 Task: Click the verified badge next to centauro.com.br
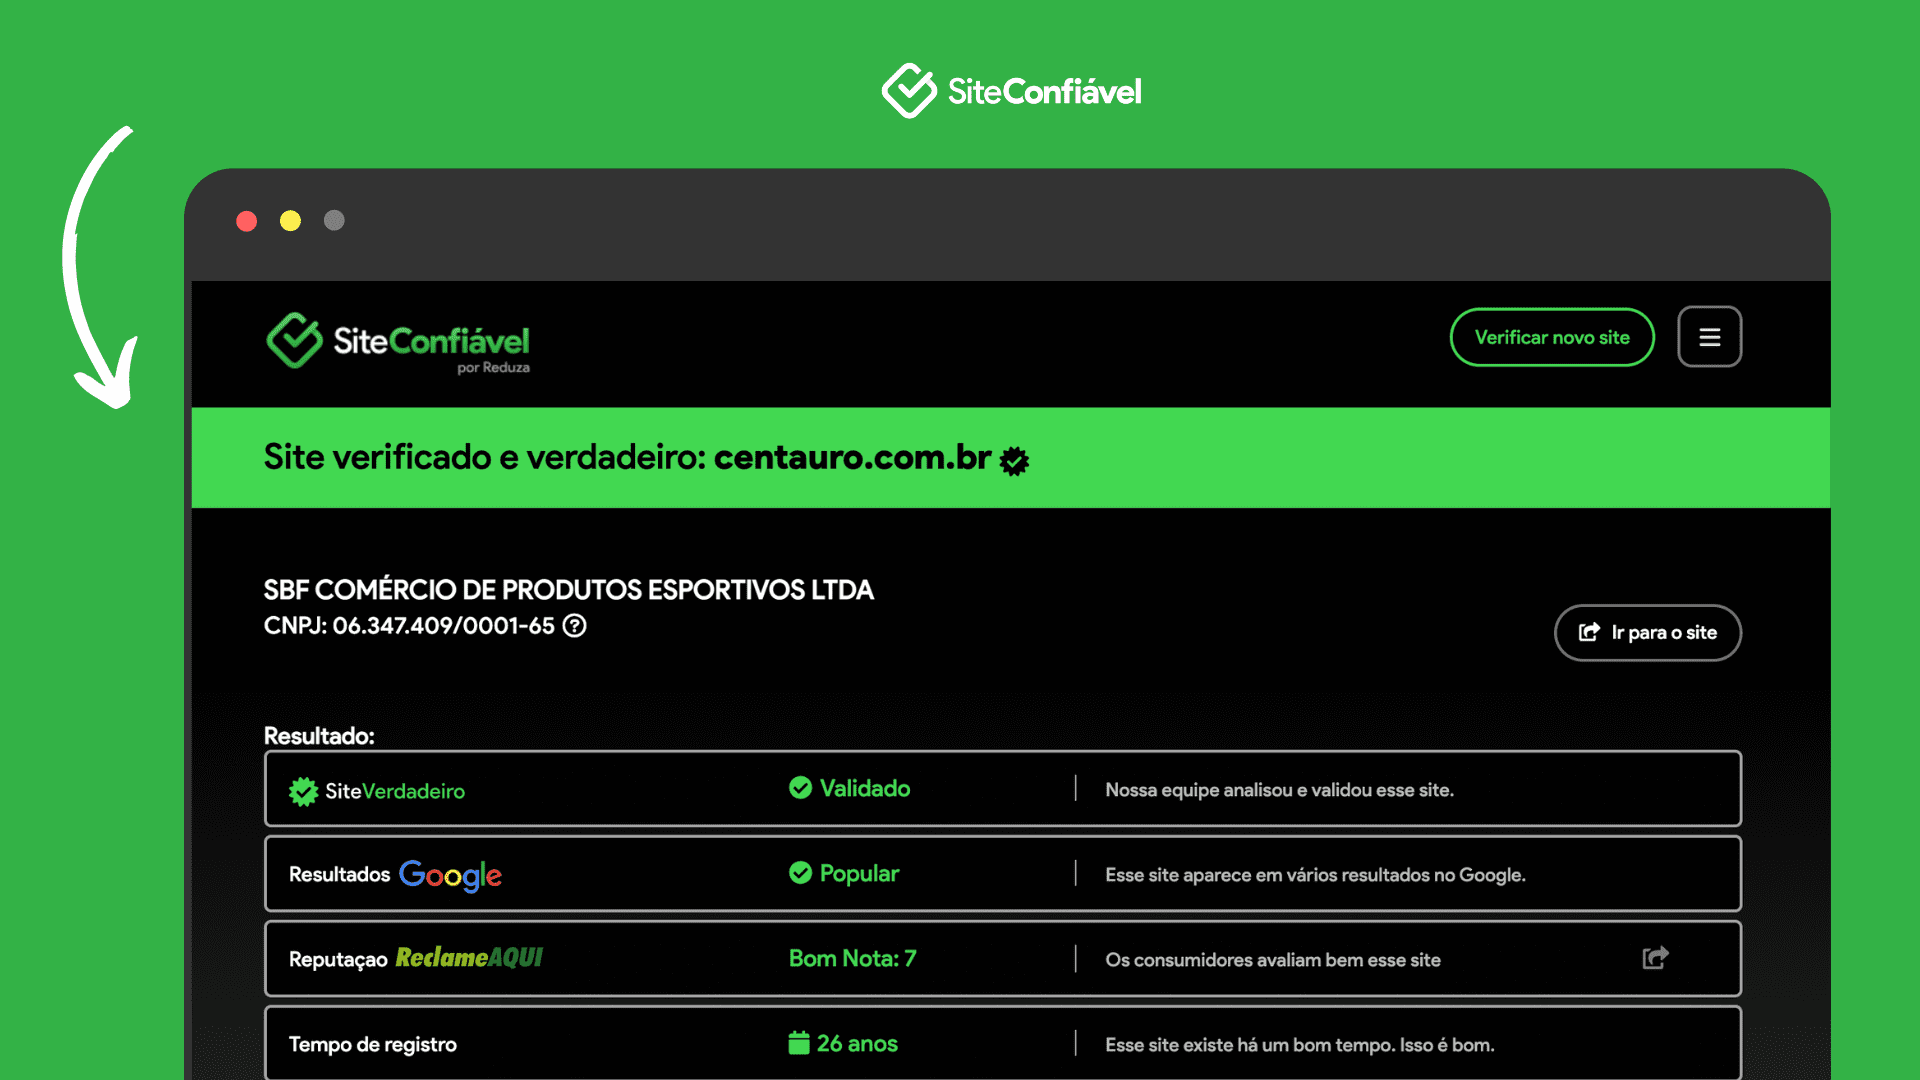coord(1014,461)
